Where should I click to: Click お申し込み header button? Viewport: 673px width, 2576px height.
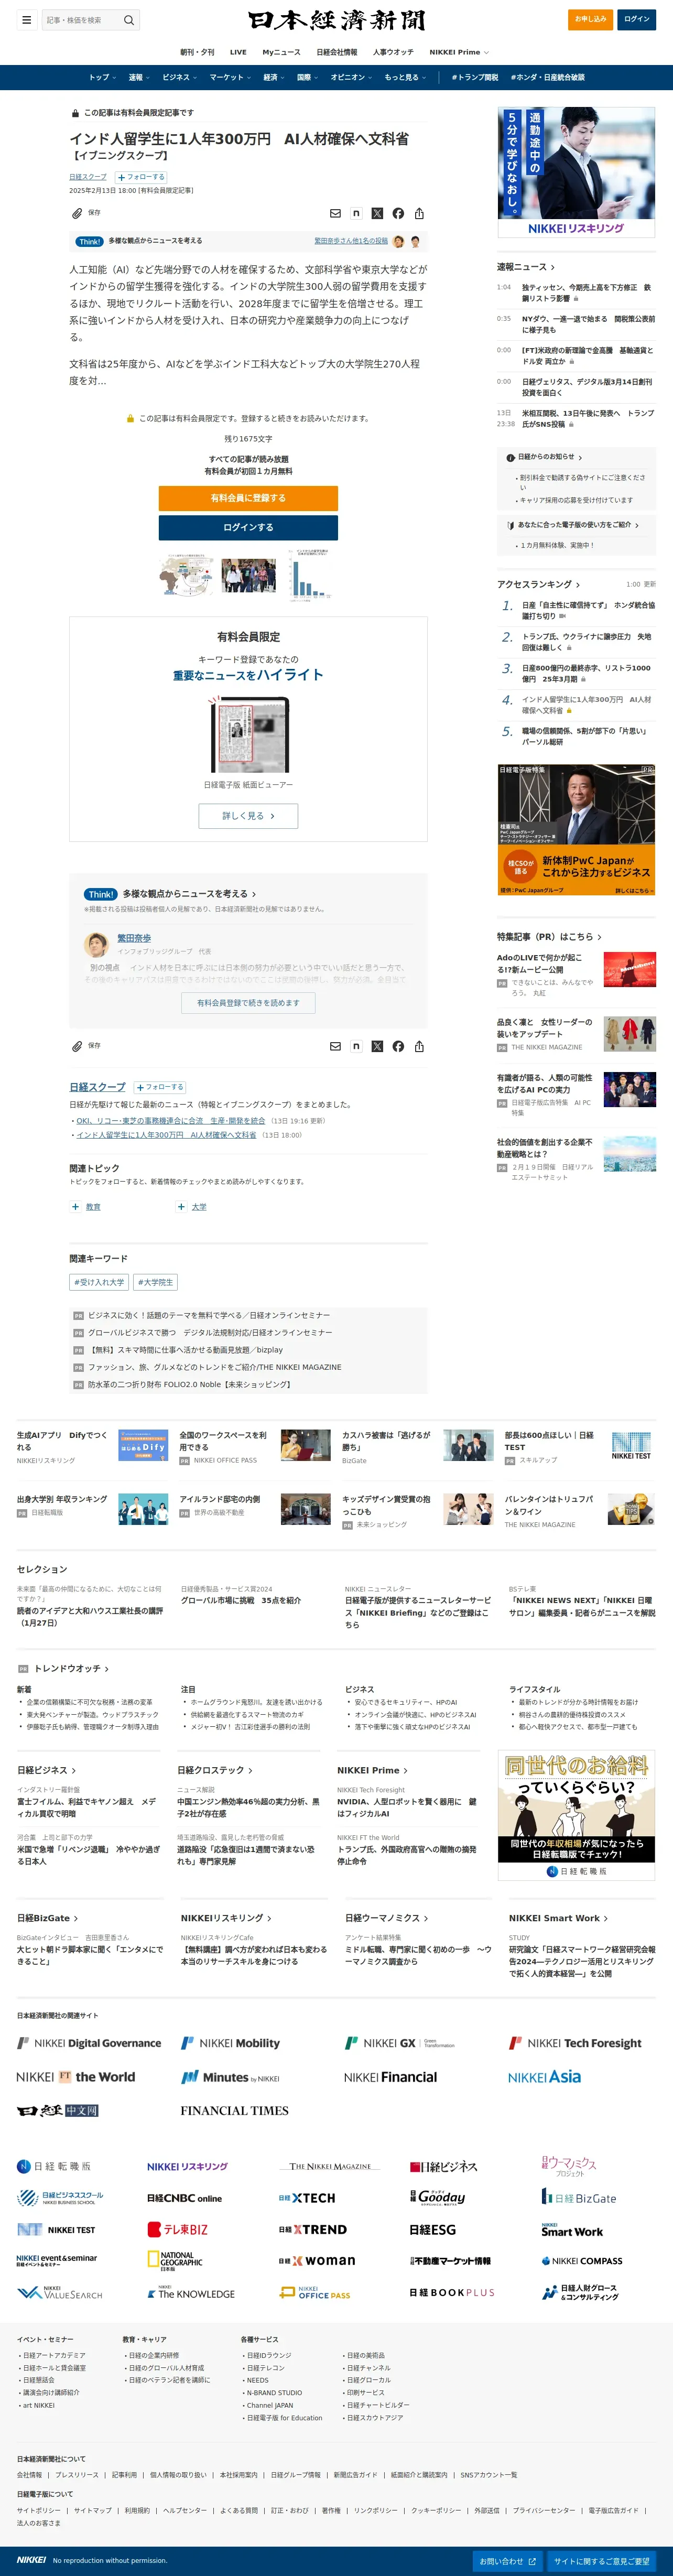[590, 19]
